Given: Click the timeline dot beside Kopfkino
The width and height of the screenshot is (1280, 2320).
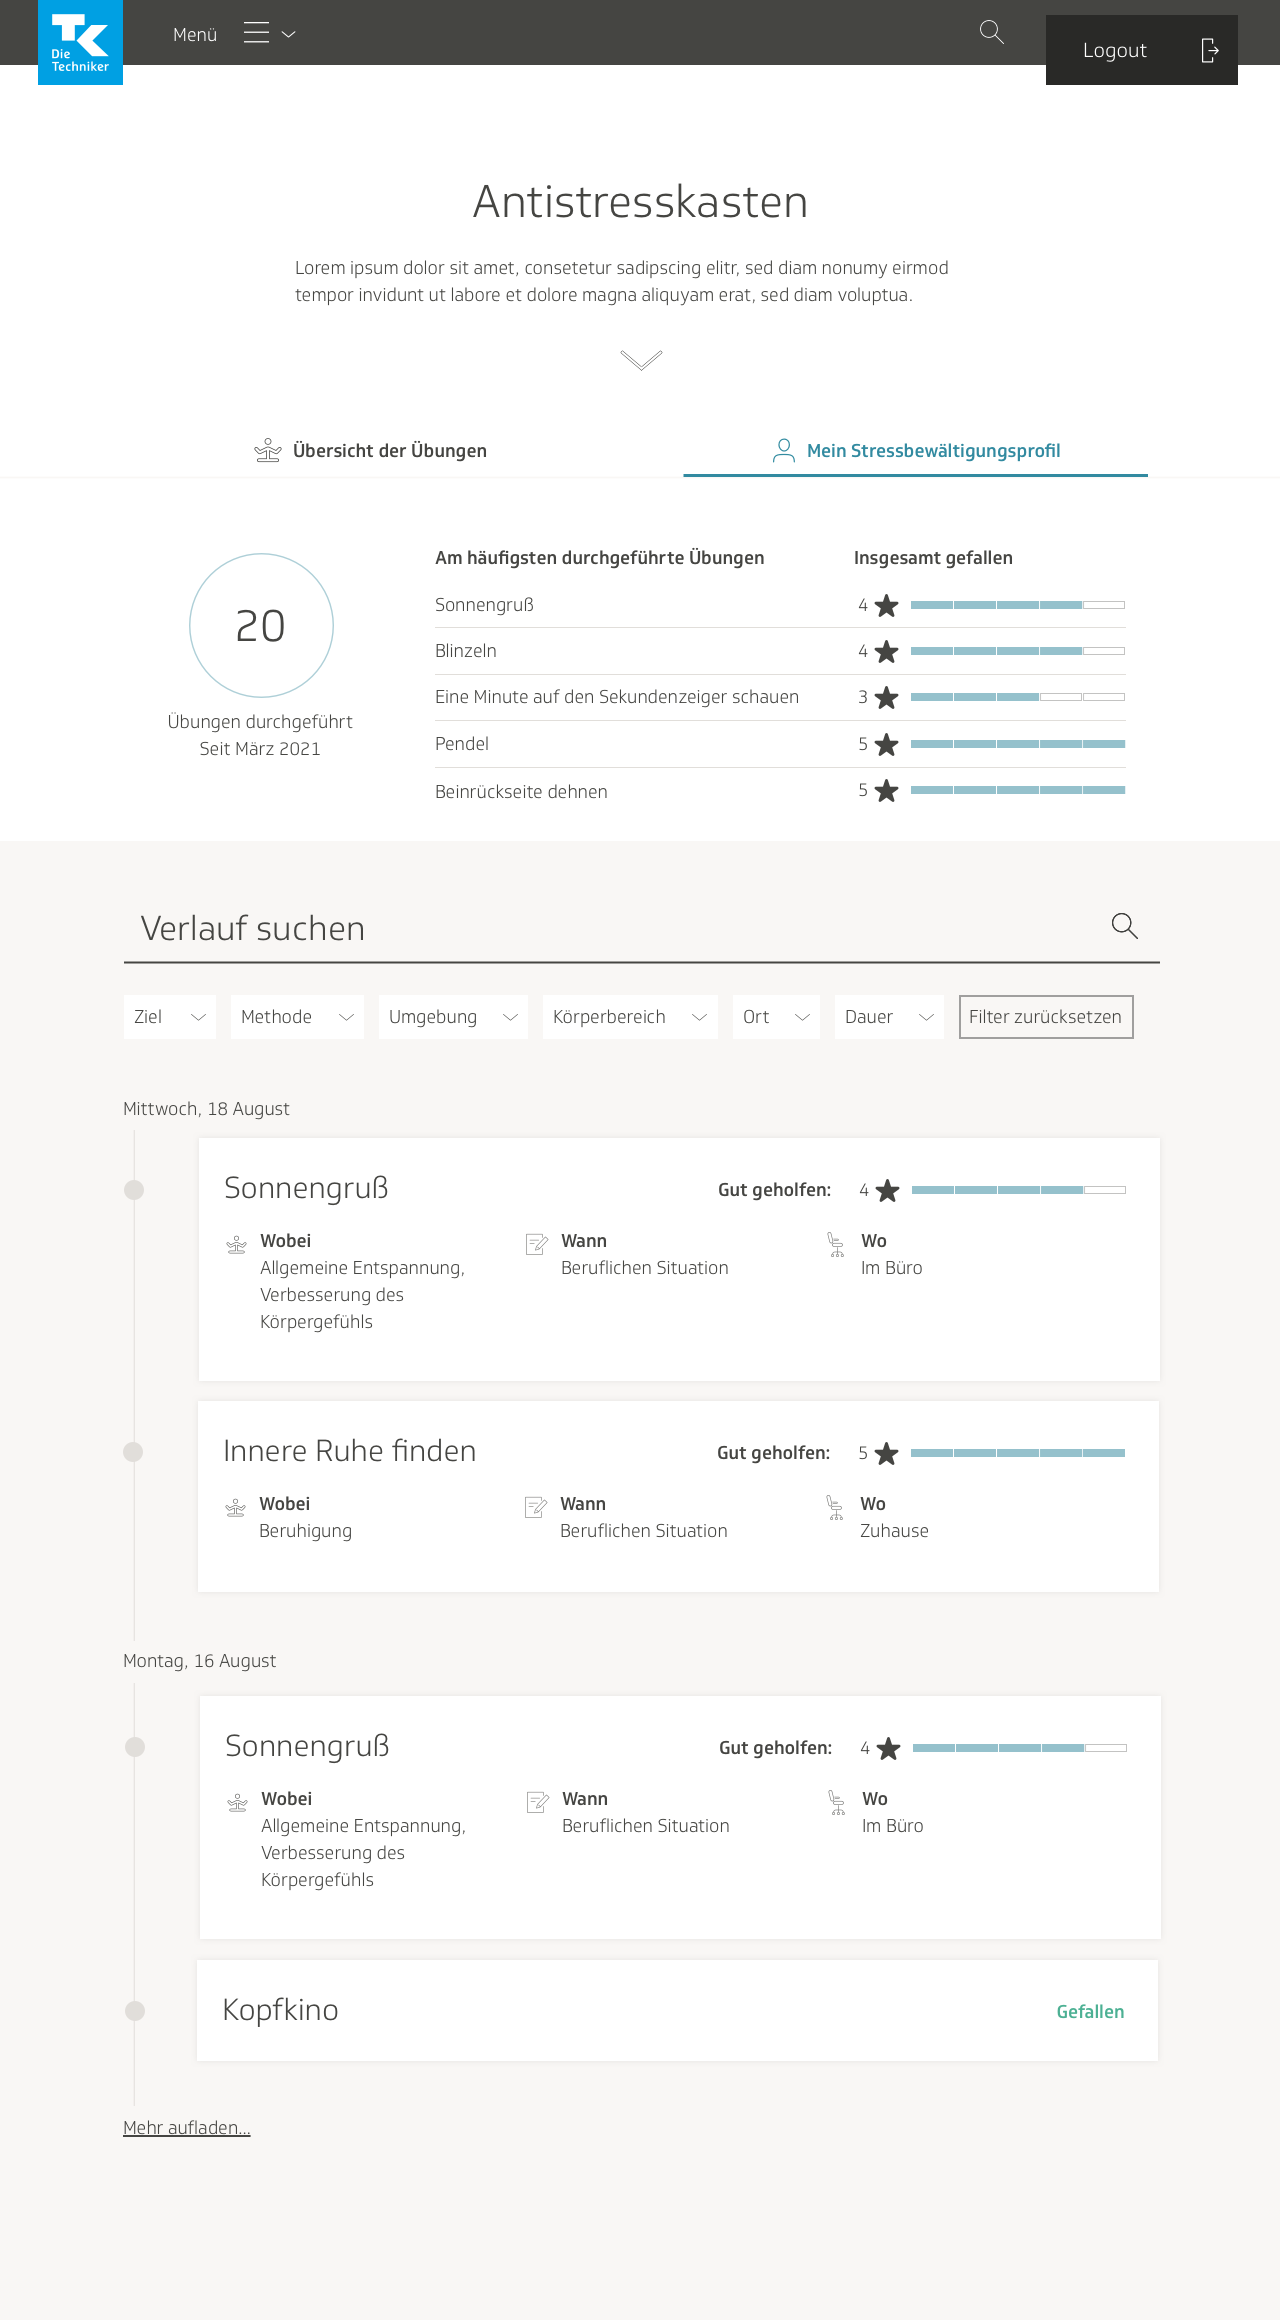Looking at the screenshot, I should pos(135,2011).
